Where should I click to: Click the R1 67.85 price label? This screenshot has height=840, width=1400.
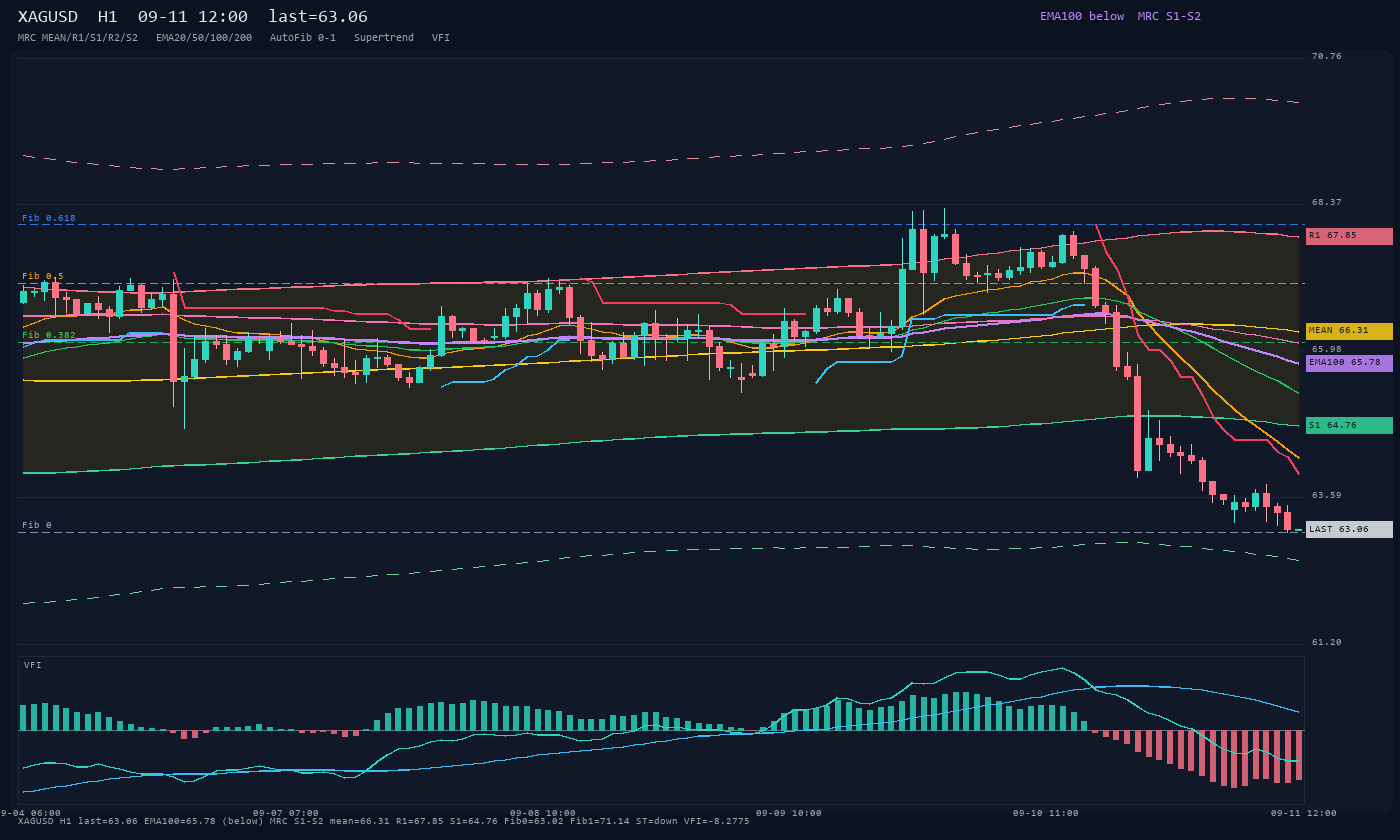(1349, 236)
